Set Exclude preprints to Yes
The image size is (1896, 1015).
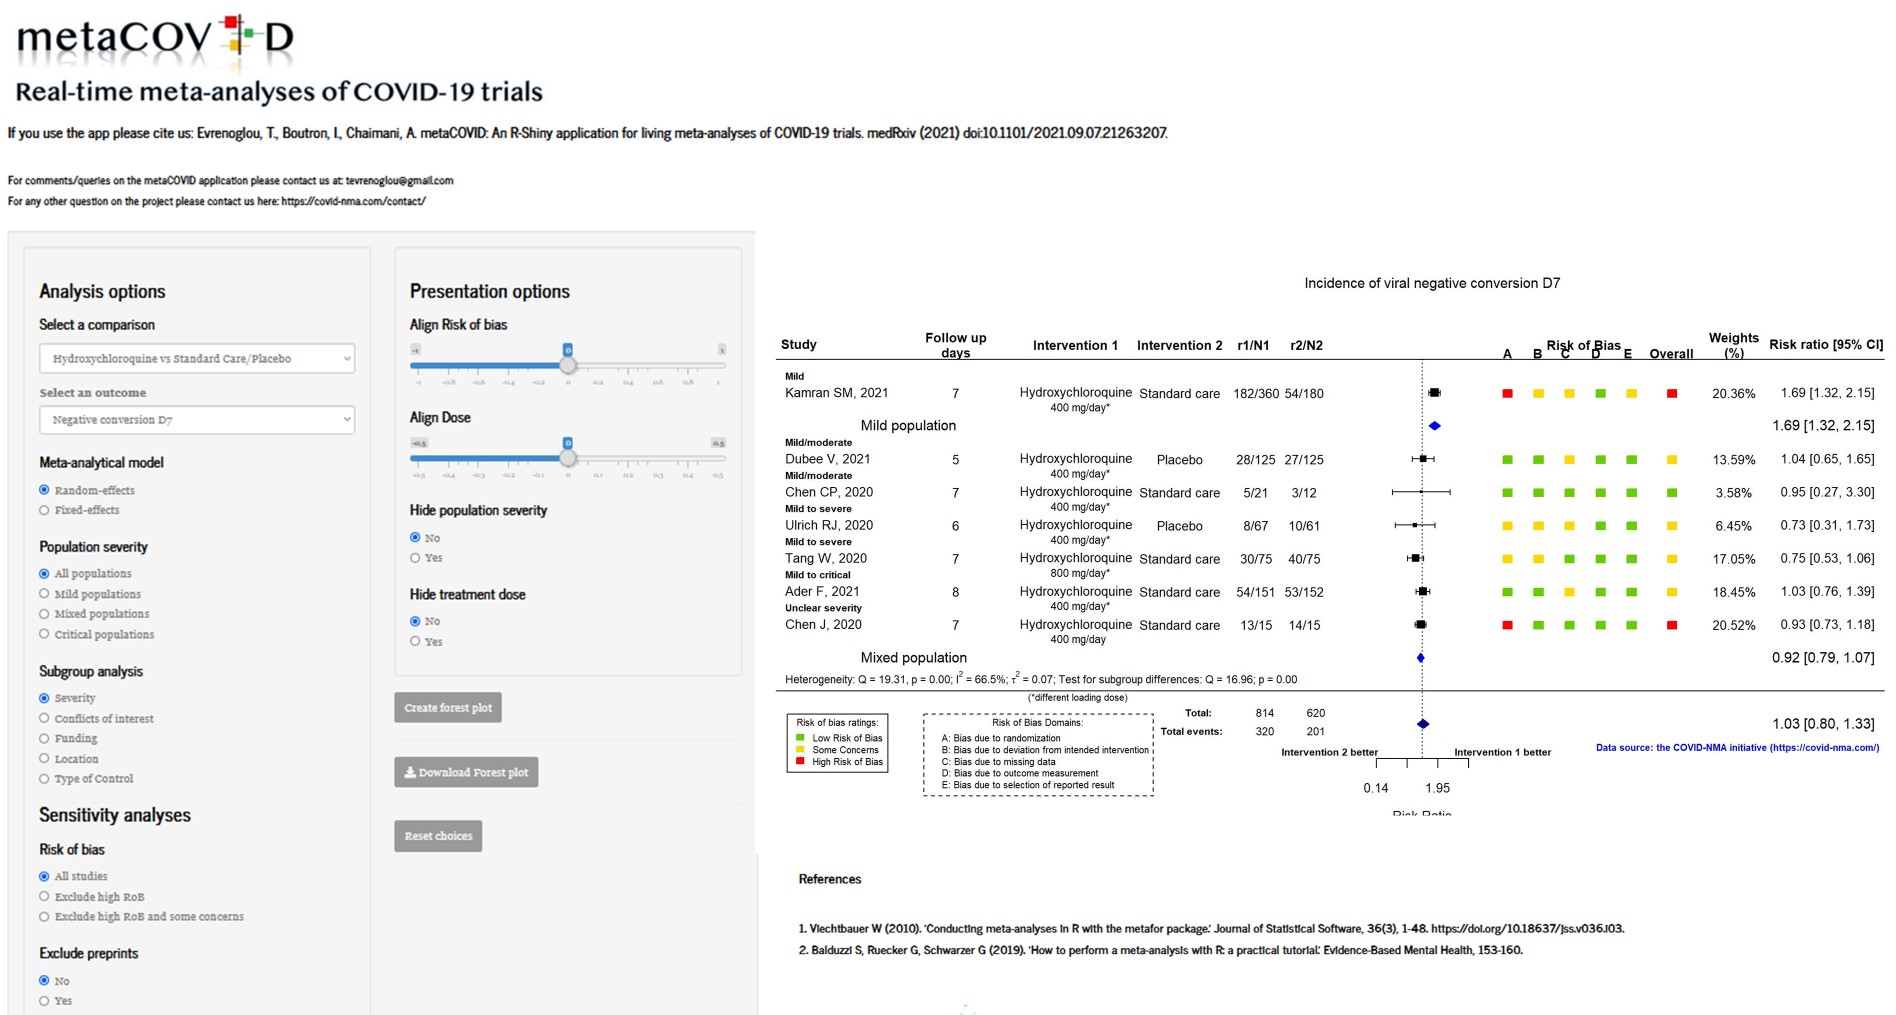(44, 1000)
